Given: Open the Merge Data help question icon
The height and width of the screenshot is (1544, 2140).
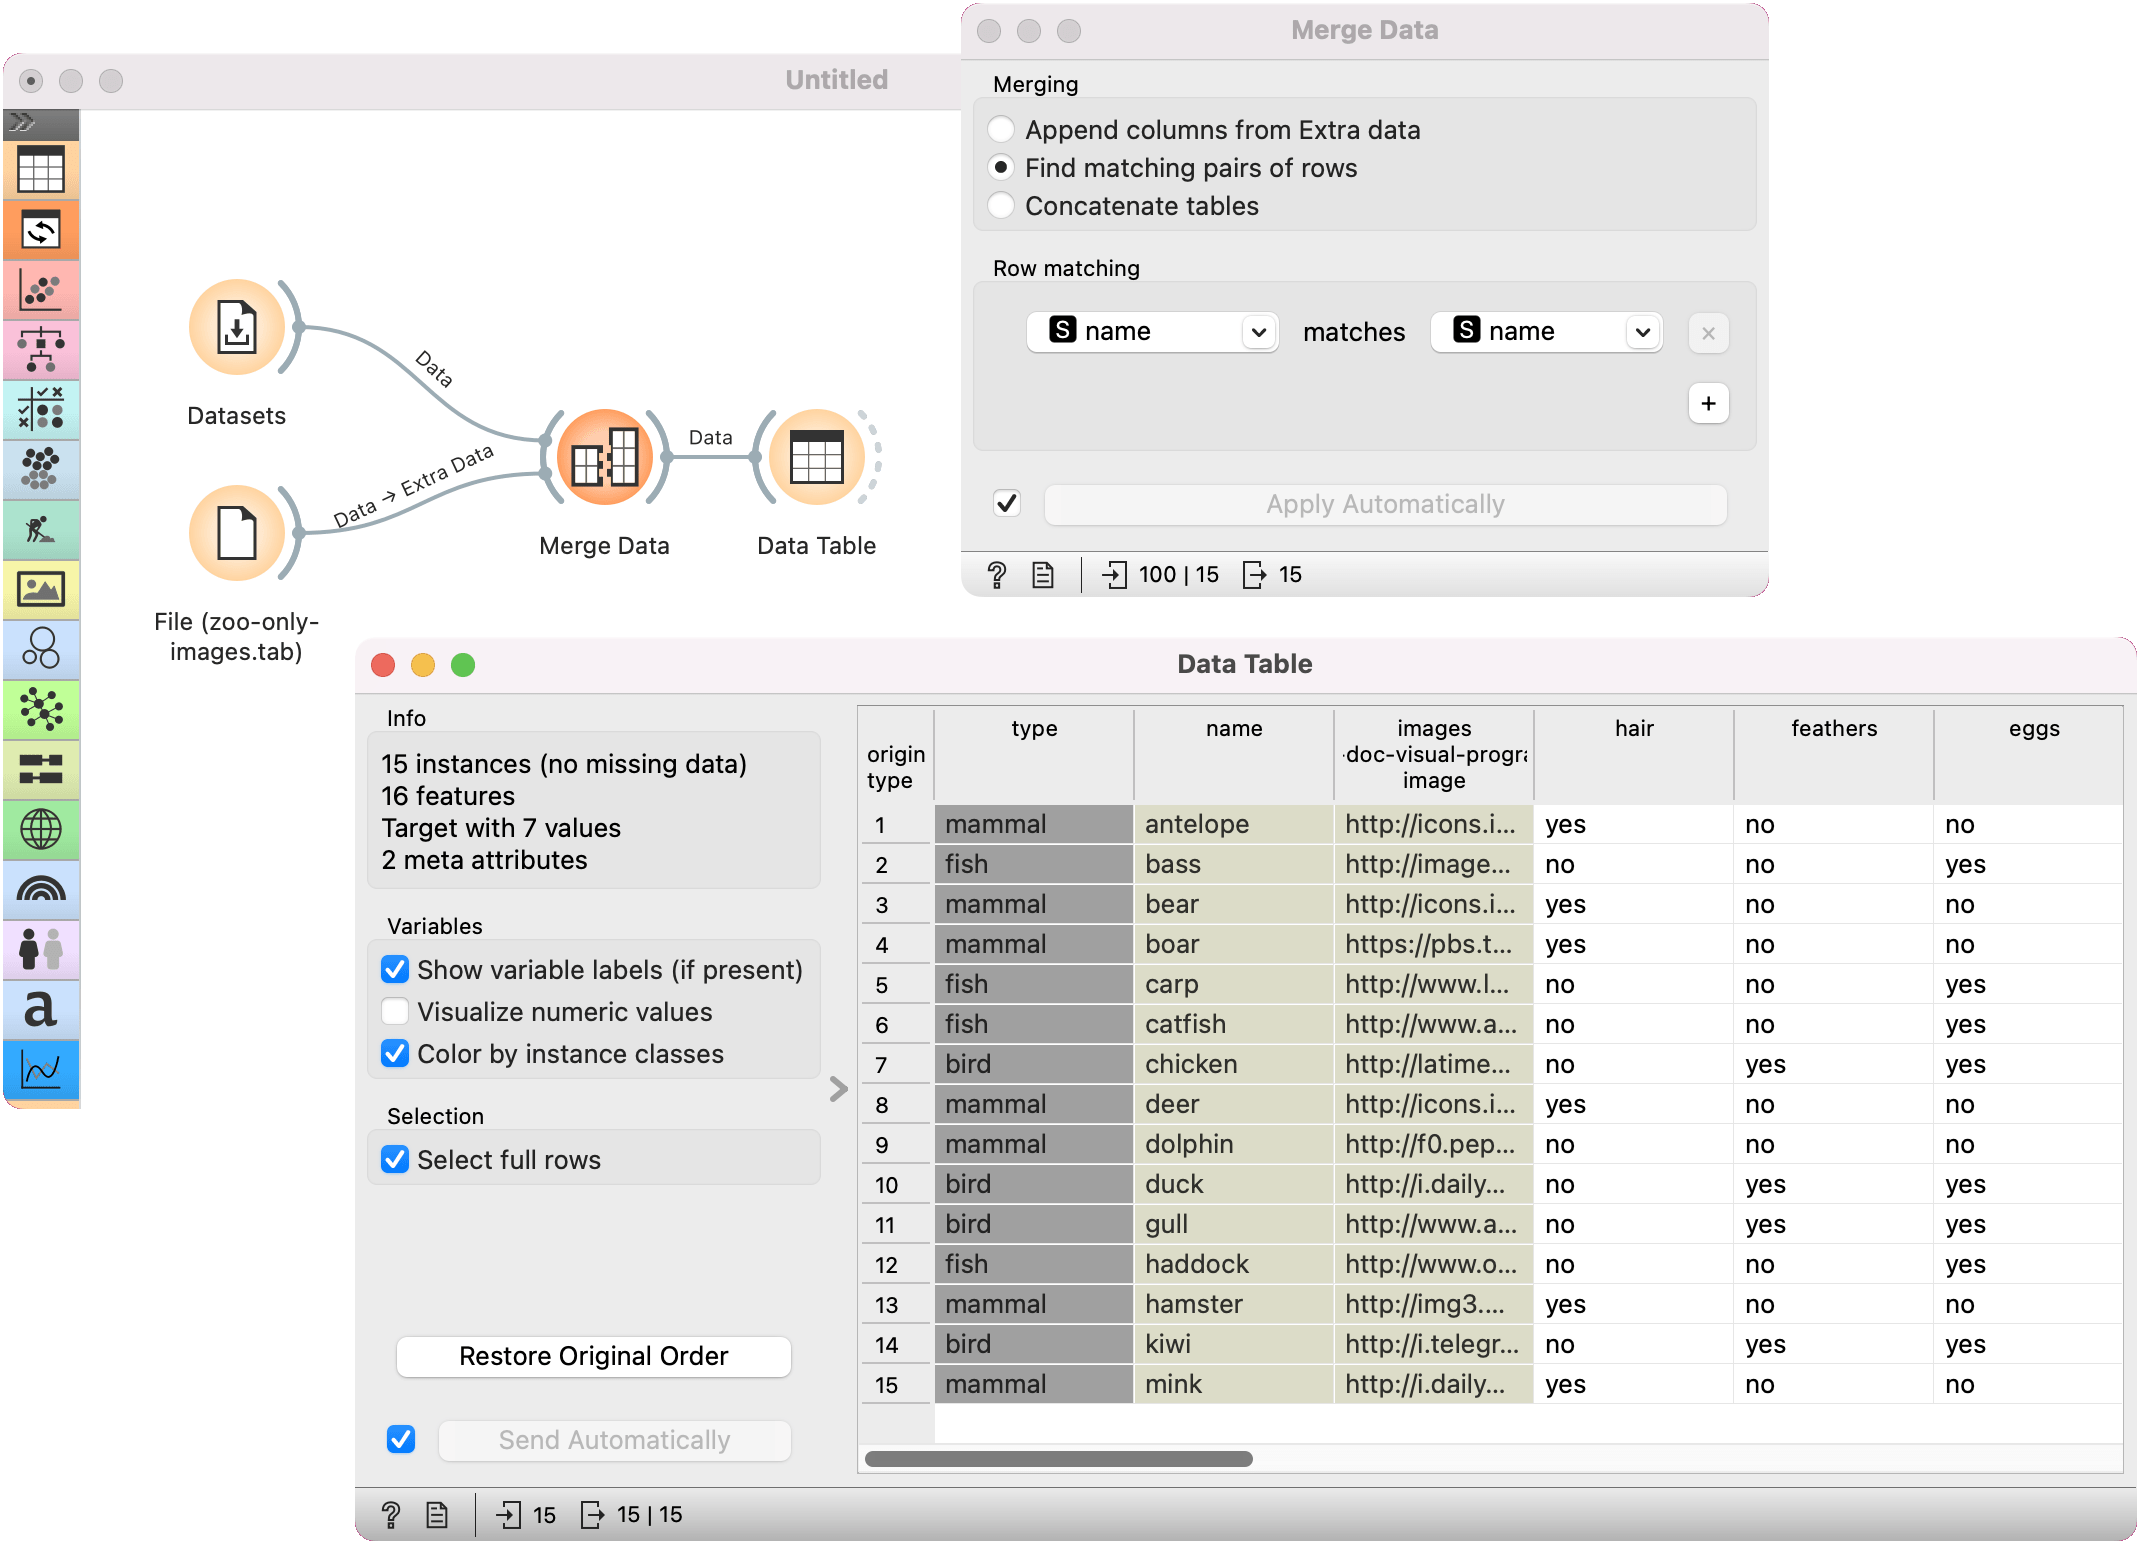Looking at the screenshot, I should (x=996, y=574).
